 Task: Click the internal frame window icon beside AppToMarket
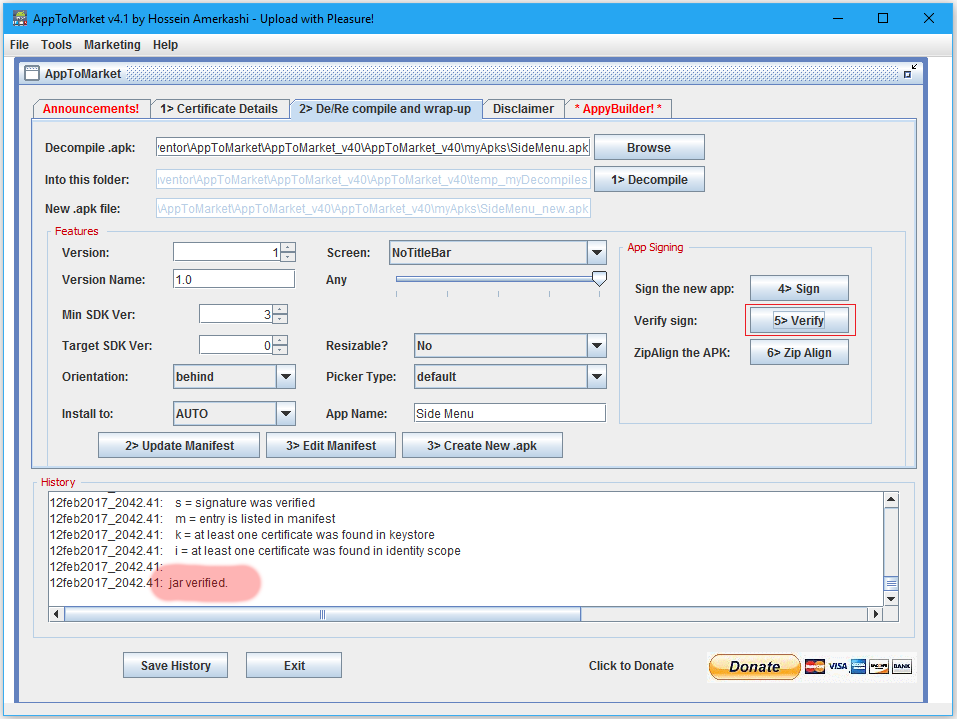[x=32, y=74]
